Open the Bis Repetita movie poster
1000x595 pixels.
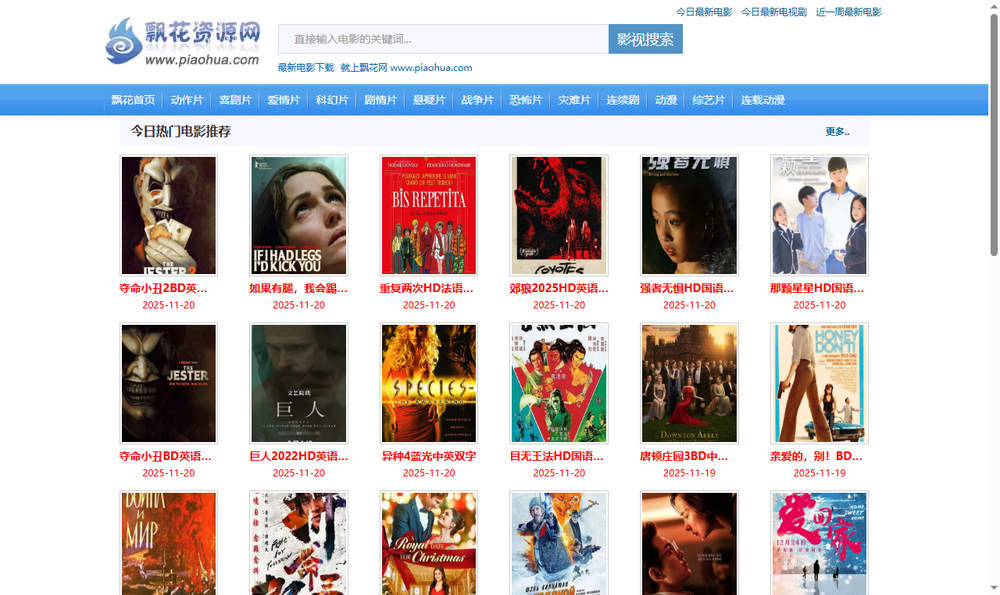[429, 216]
